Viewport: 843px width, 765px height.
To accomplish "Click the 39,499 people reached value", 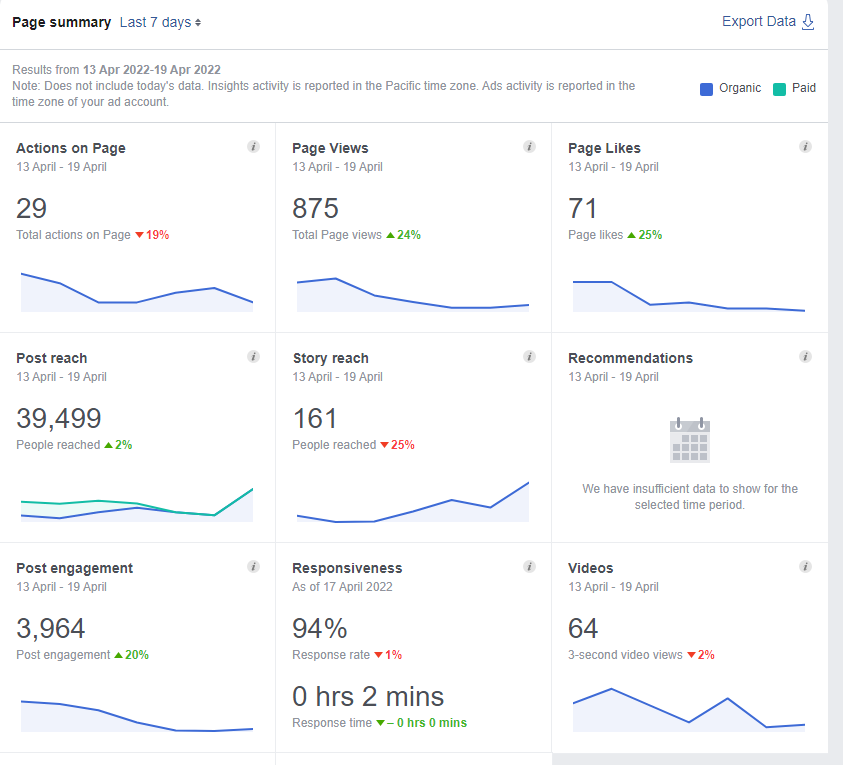I will tap(59, 419).
